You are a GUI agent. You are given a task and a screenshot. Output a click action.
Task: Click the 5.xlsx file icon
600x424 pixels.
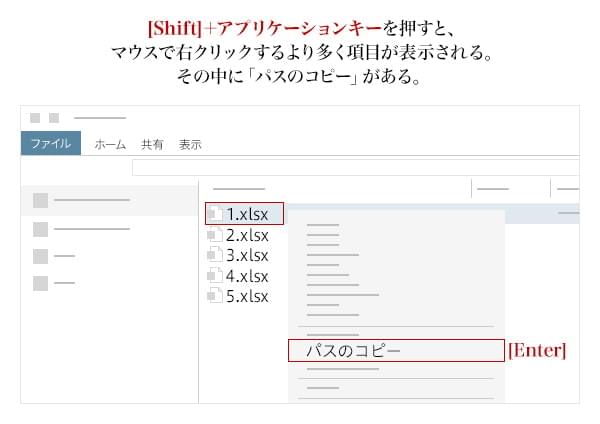pos(213,296)
